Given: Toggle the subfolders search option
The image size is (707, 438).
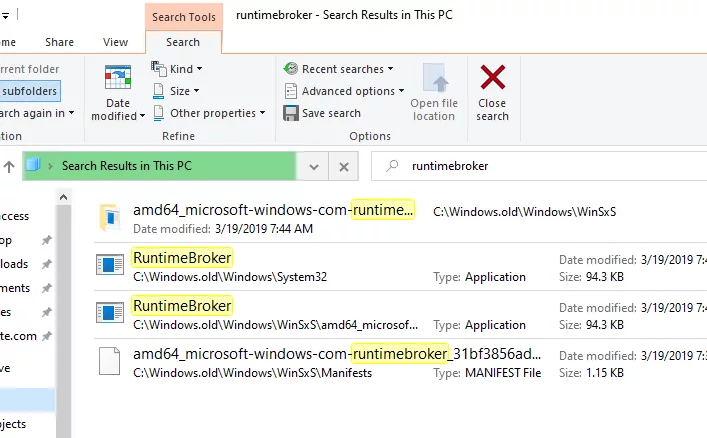Looking at the screenshot, I should tap(30, 91).
